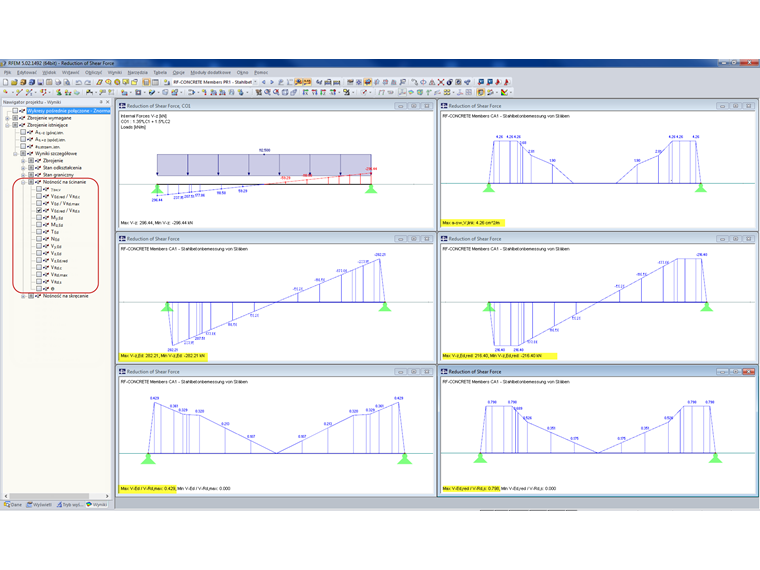Open the Opcje menu
The width and height of the screenshot is (760, 570).
(x=178, y=73)
